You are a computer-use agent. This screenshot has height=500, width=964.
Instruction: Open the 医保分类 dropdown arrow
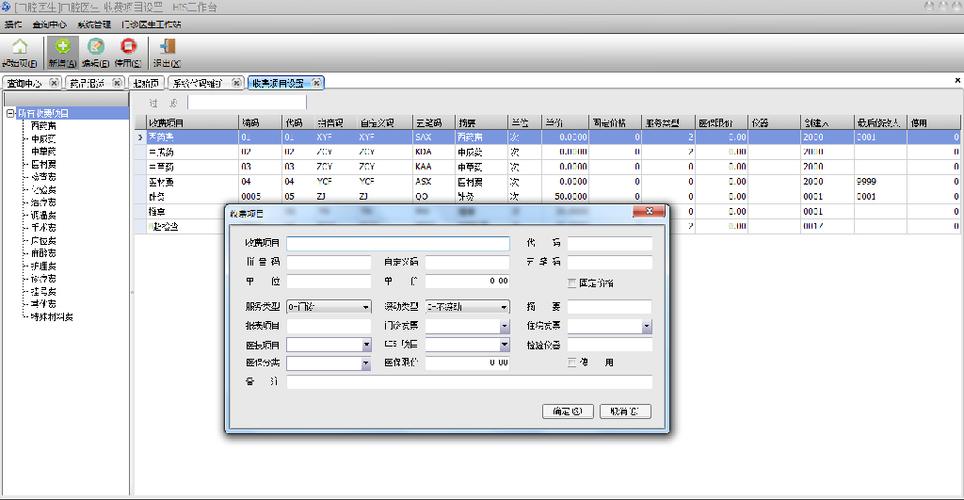tap(366, 363)
